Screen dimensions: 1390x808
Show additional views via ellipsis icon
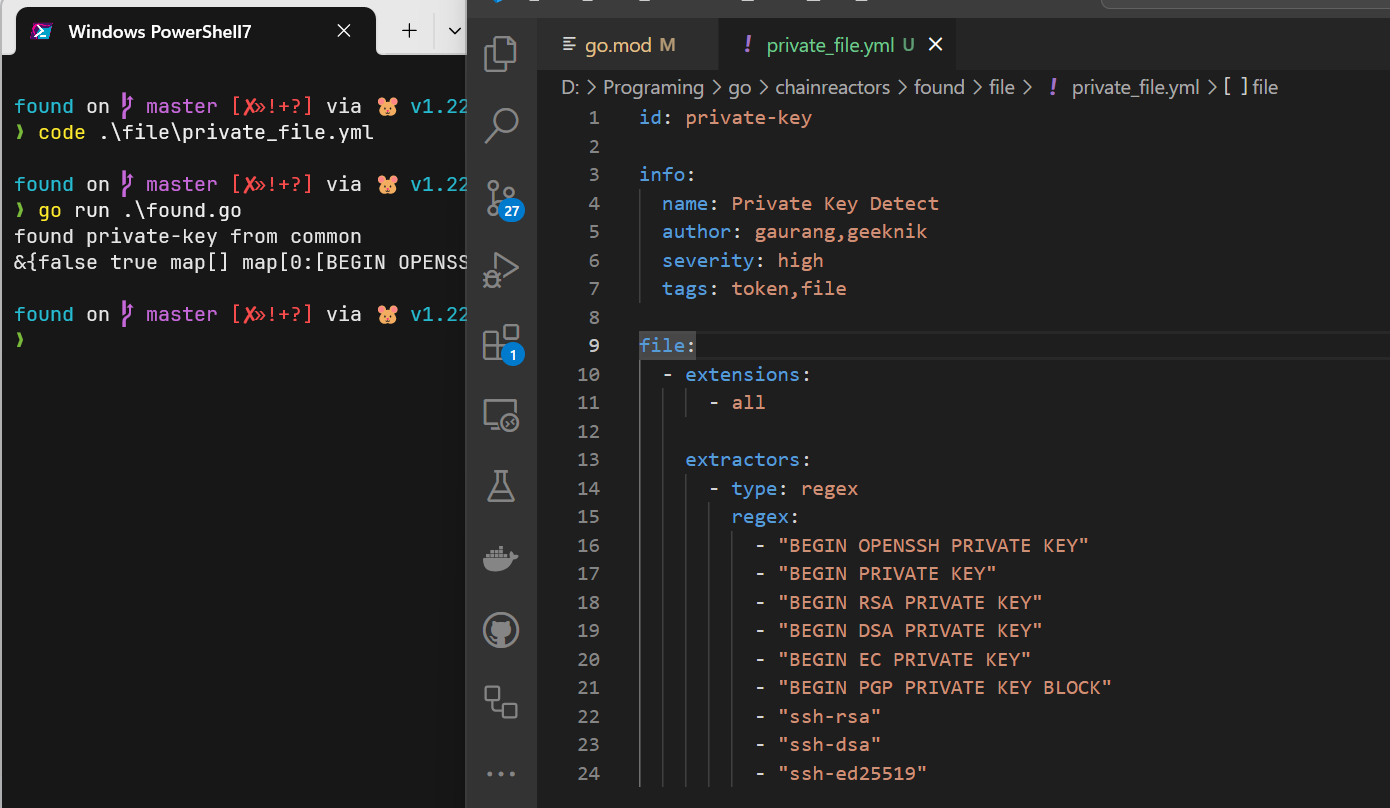[x=501, y=774]
